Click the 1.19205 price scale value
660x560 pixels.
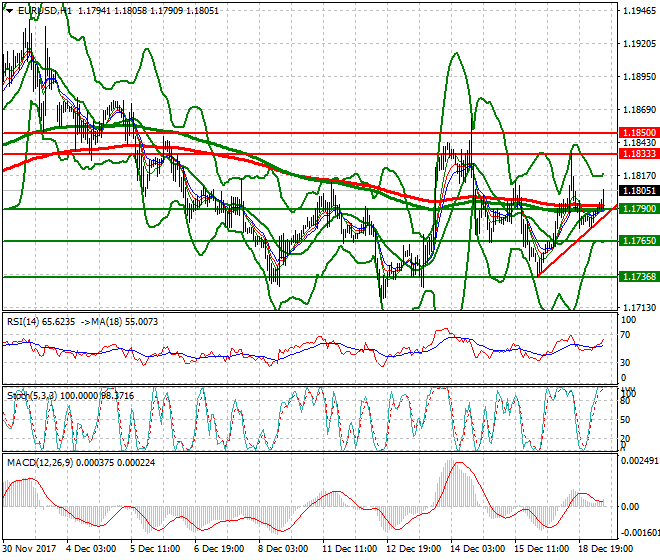pyautogui.click(x=639, y=44)
